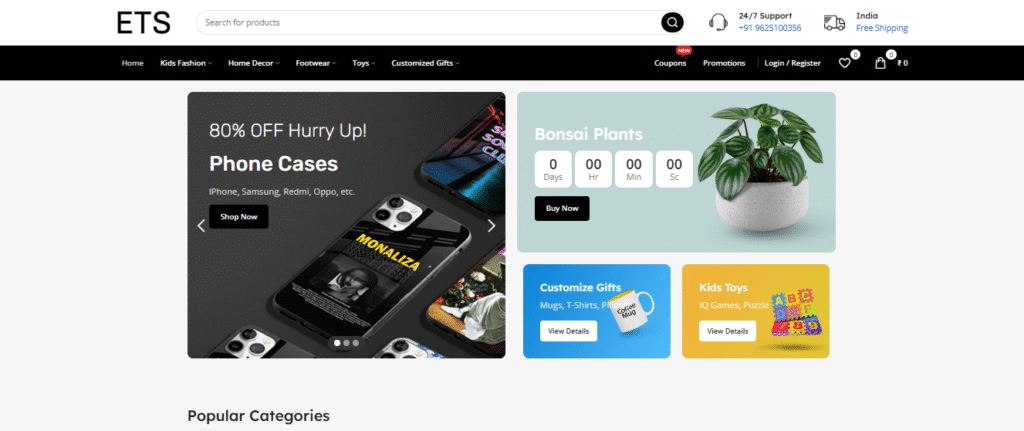Go to previous slide with left arrow
1024x431 pixels.
[x=201, y=226]
